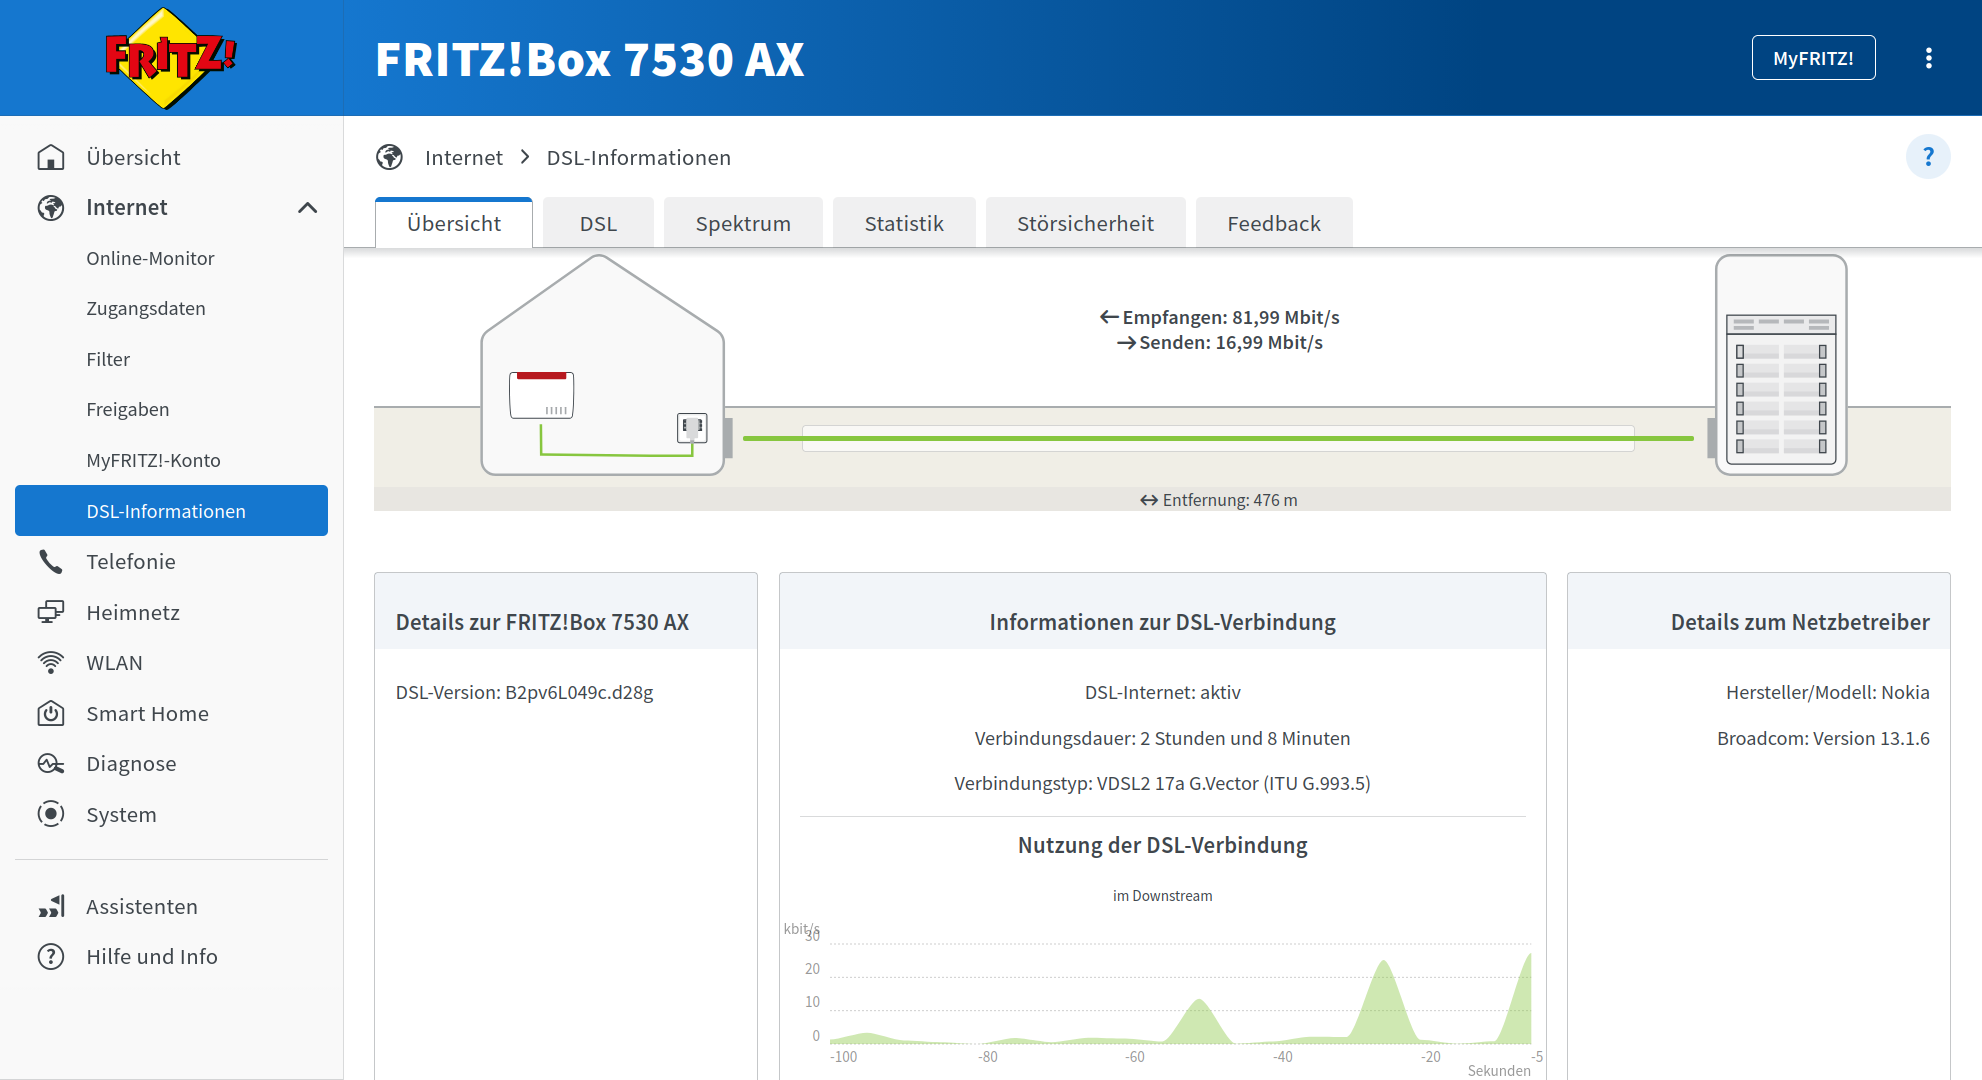The image size is (1982, 1080).
Task: Select the Feedback tab
Action: point(1274,223)
